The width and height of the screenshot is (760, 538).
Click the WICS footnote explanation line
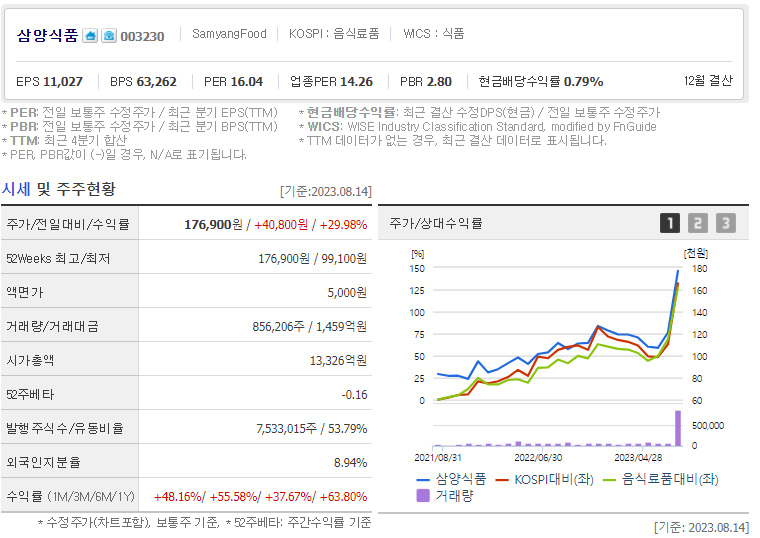478,127
